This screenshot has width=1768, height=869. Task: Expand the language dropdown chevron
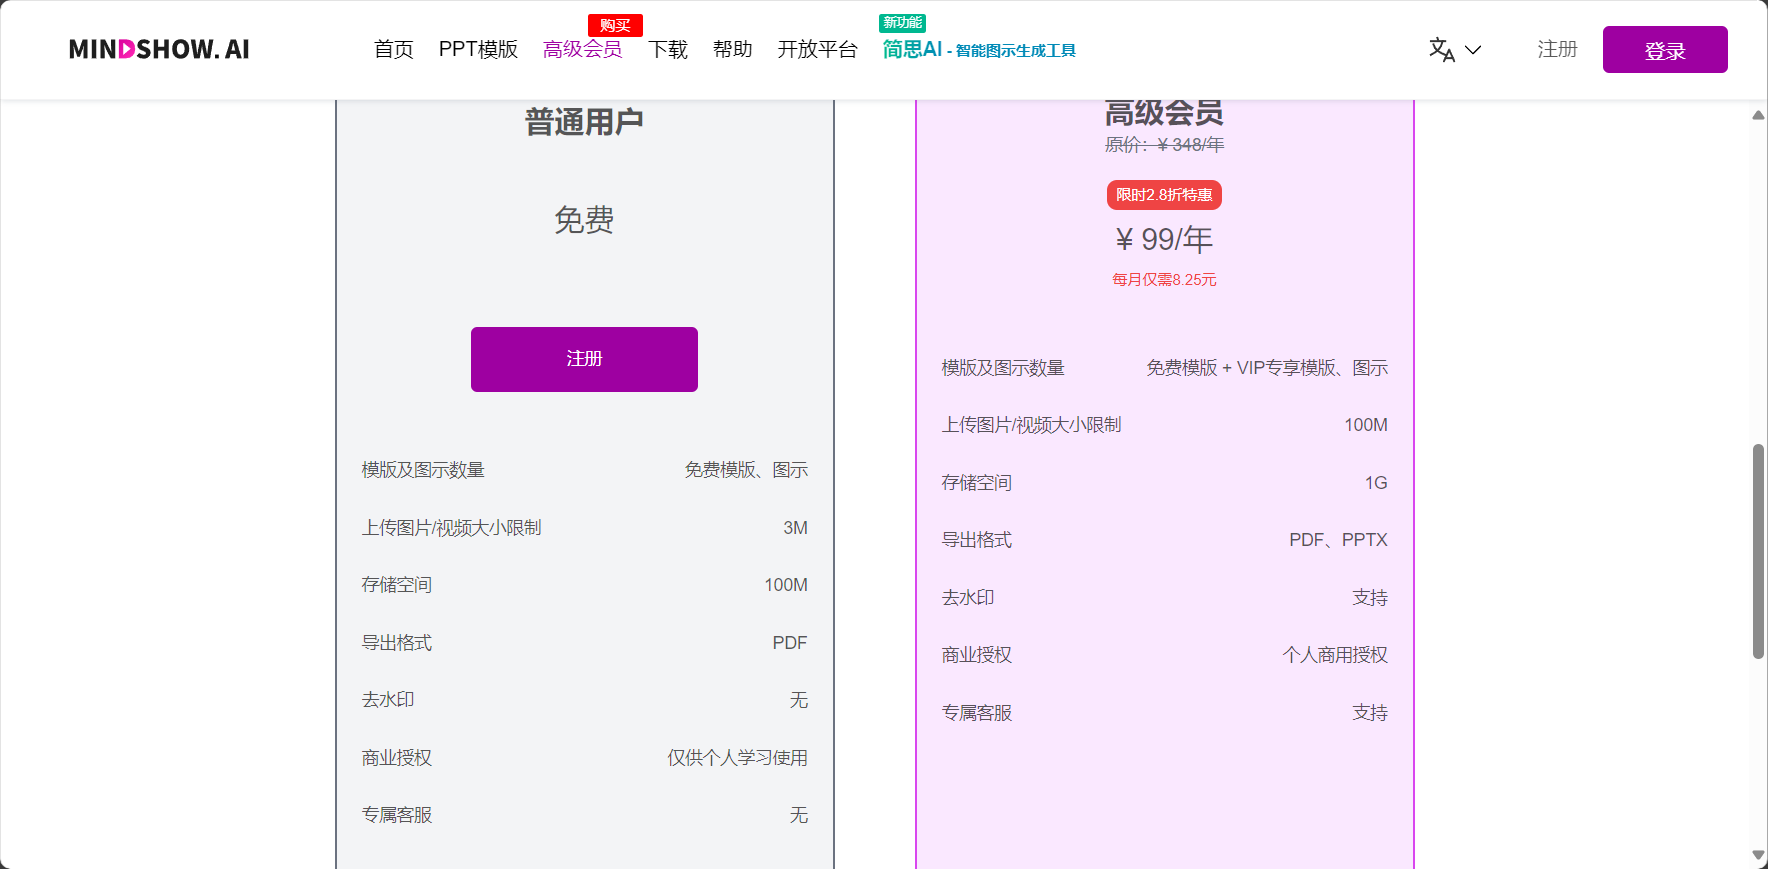[1473, 50]
